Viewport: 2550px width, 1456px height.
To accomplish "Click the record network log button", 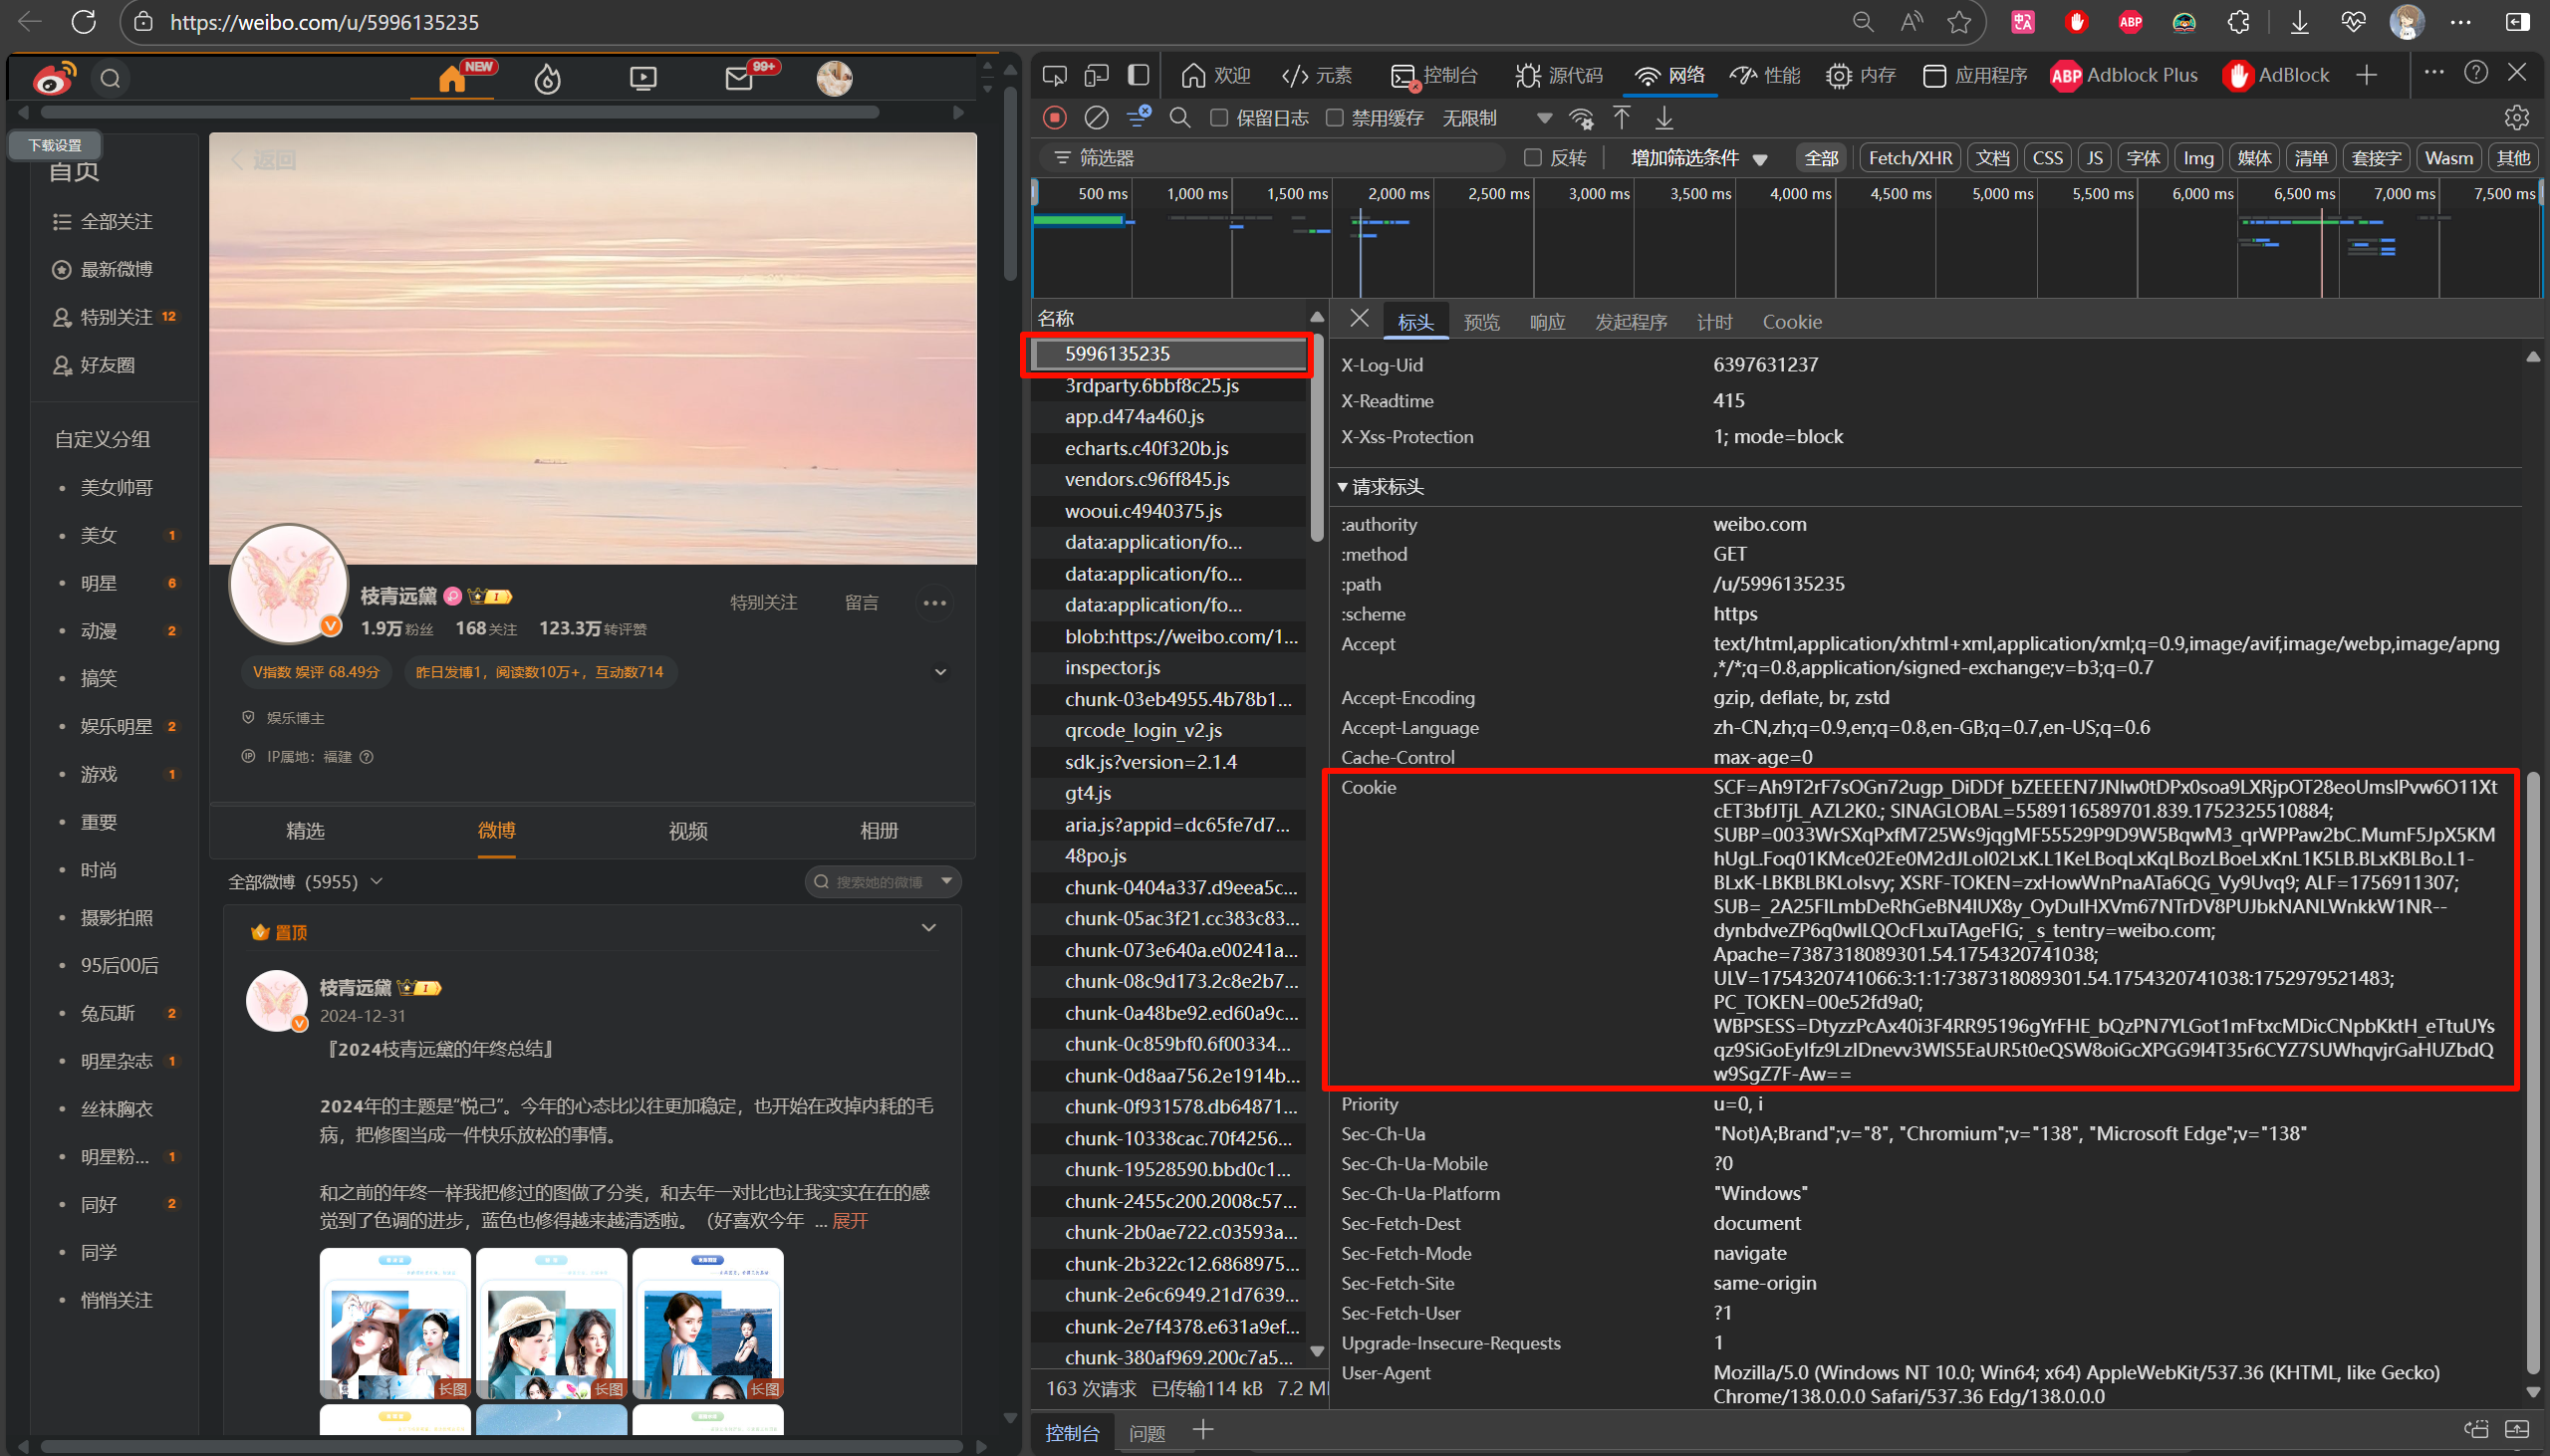I will (x=1054, y=118).
